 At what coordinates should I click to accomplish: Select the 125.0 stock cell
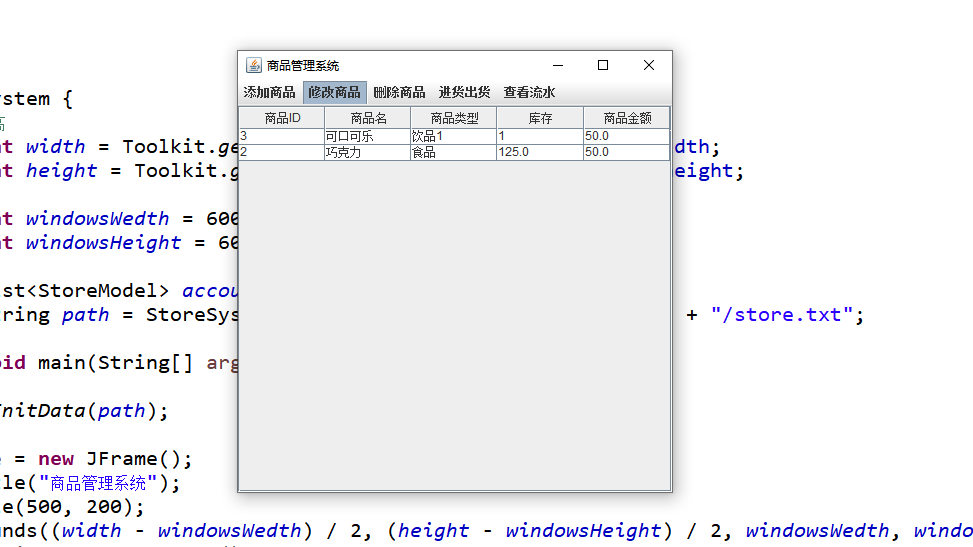[x=540, y=152]
